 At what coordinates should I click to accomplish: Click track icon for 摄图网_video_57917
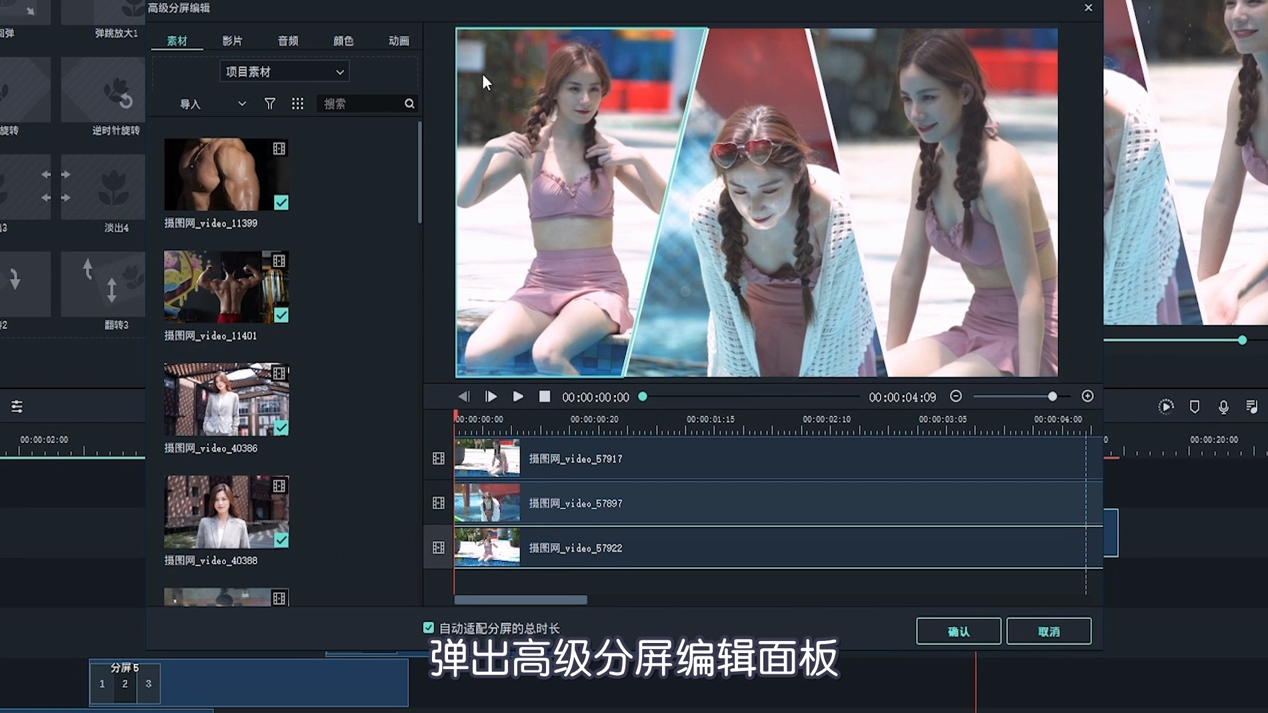click(438, 459)
